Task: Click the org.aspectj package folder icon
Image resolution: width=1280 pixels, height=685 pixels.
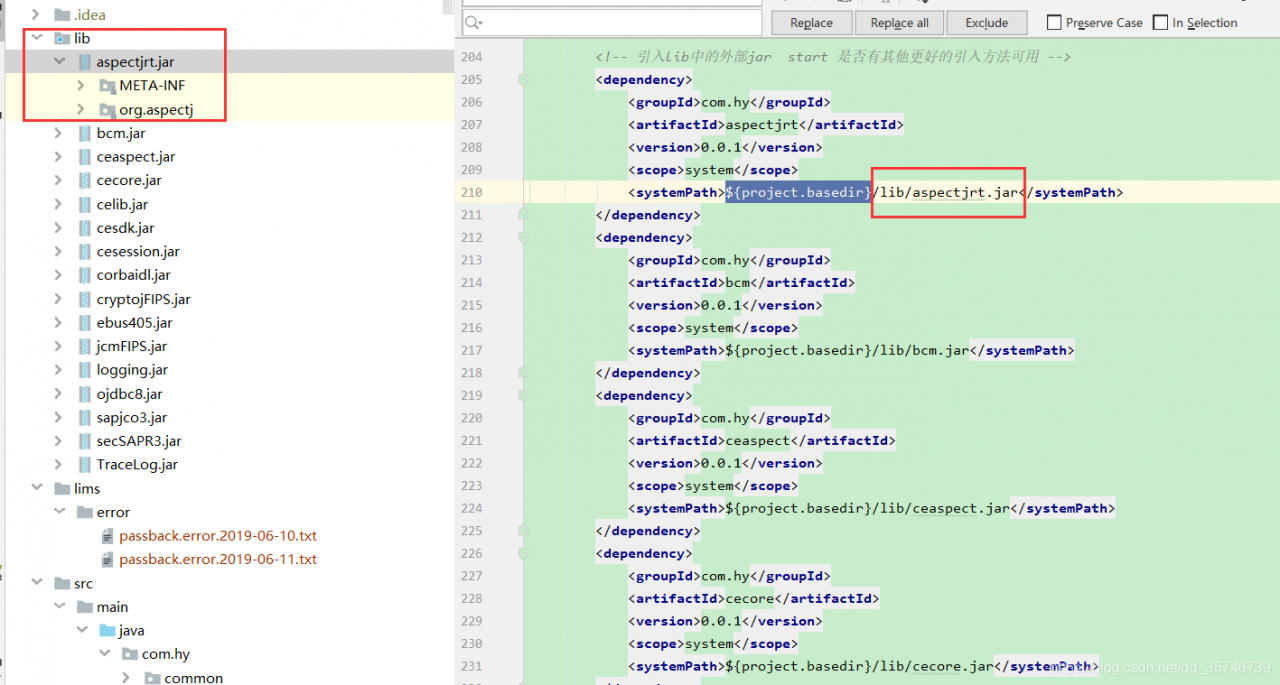Action: [x=107, y=110]
